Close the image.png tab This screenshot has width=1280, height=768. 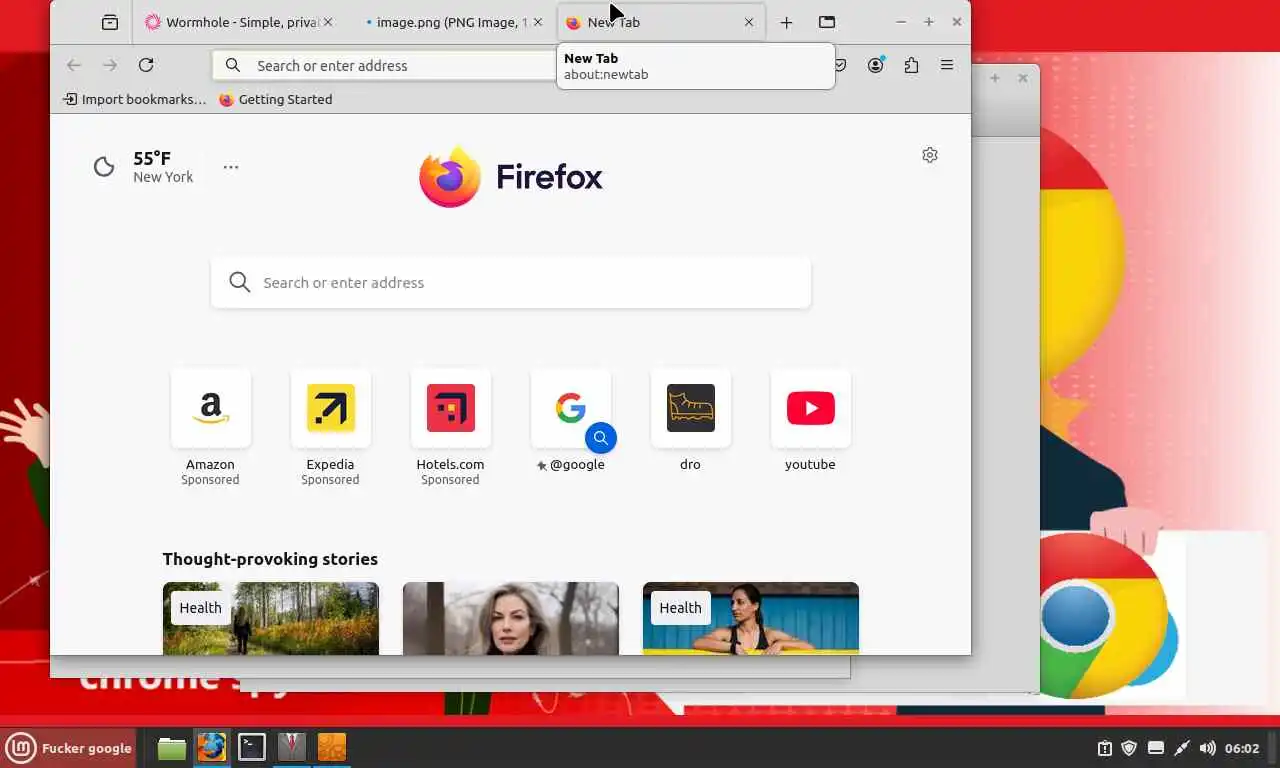tap(538, 22)
